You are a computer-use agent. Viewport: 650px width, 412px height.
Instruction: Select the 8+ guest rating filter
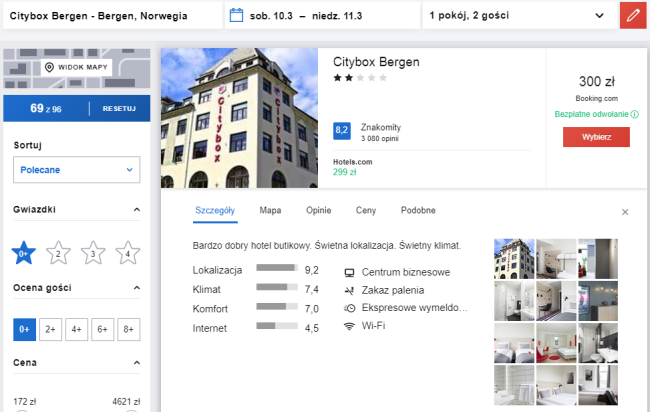coord(129,330)
